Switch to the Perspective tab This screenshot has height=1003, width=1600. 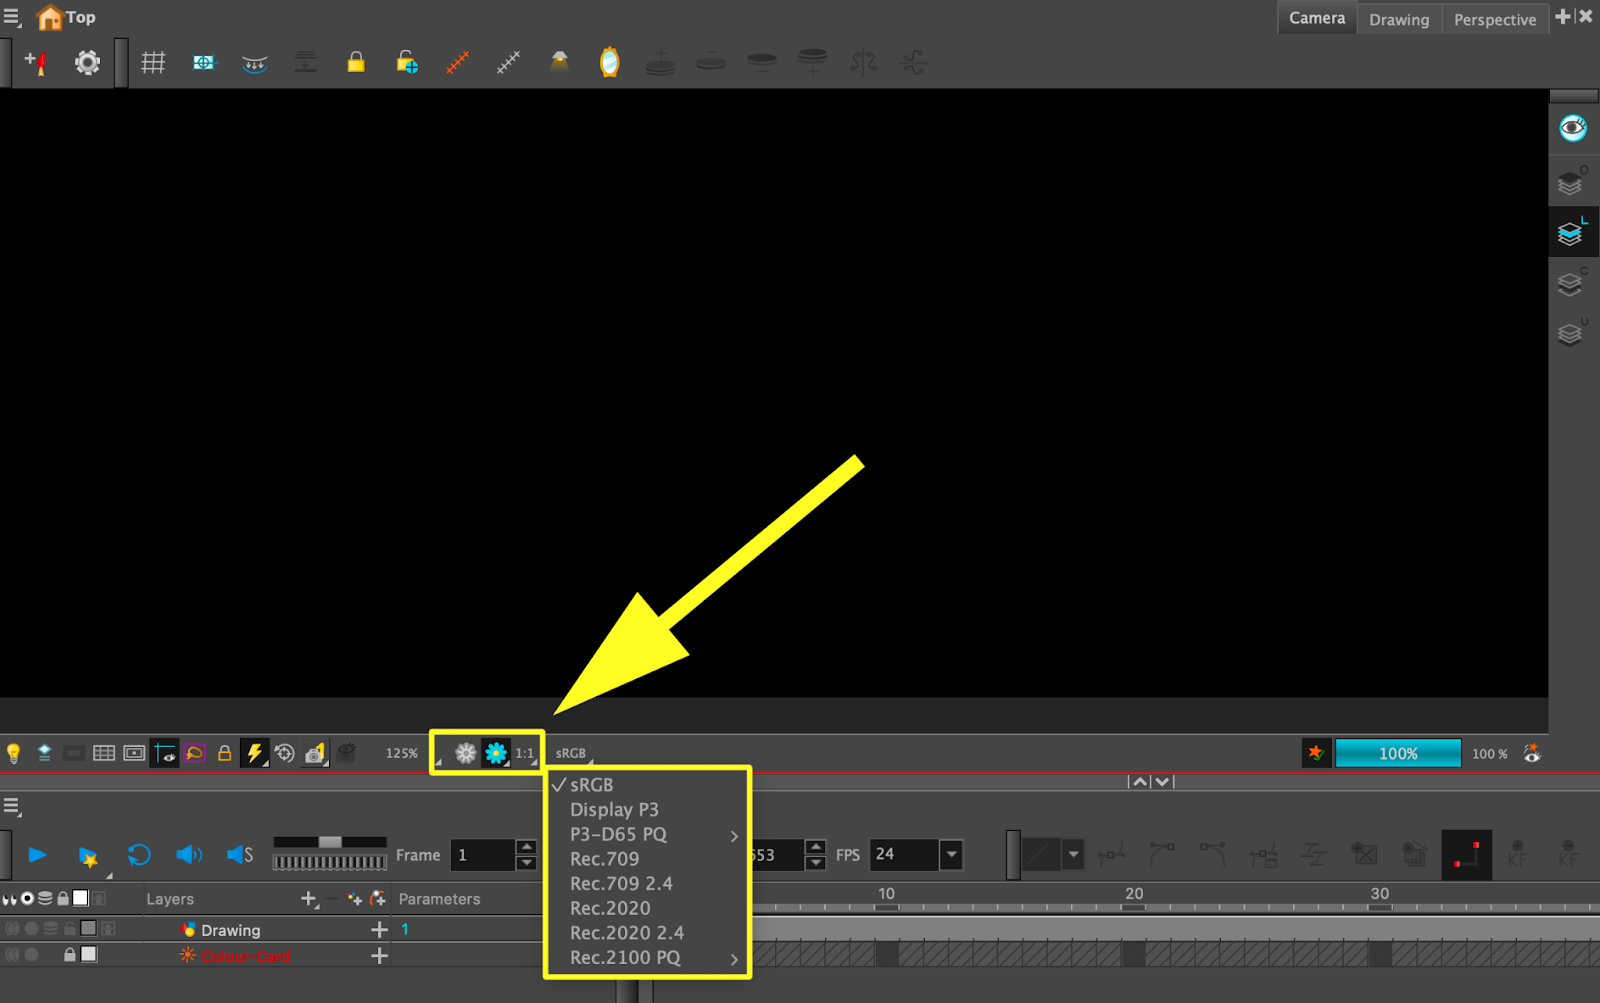[1494, 19]
